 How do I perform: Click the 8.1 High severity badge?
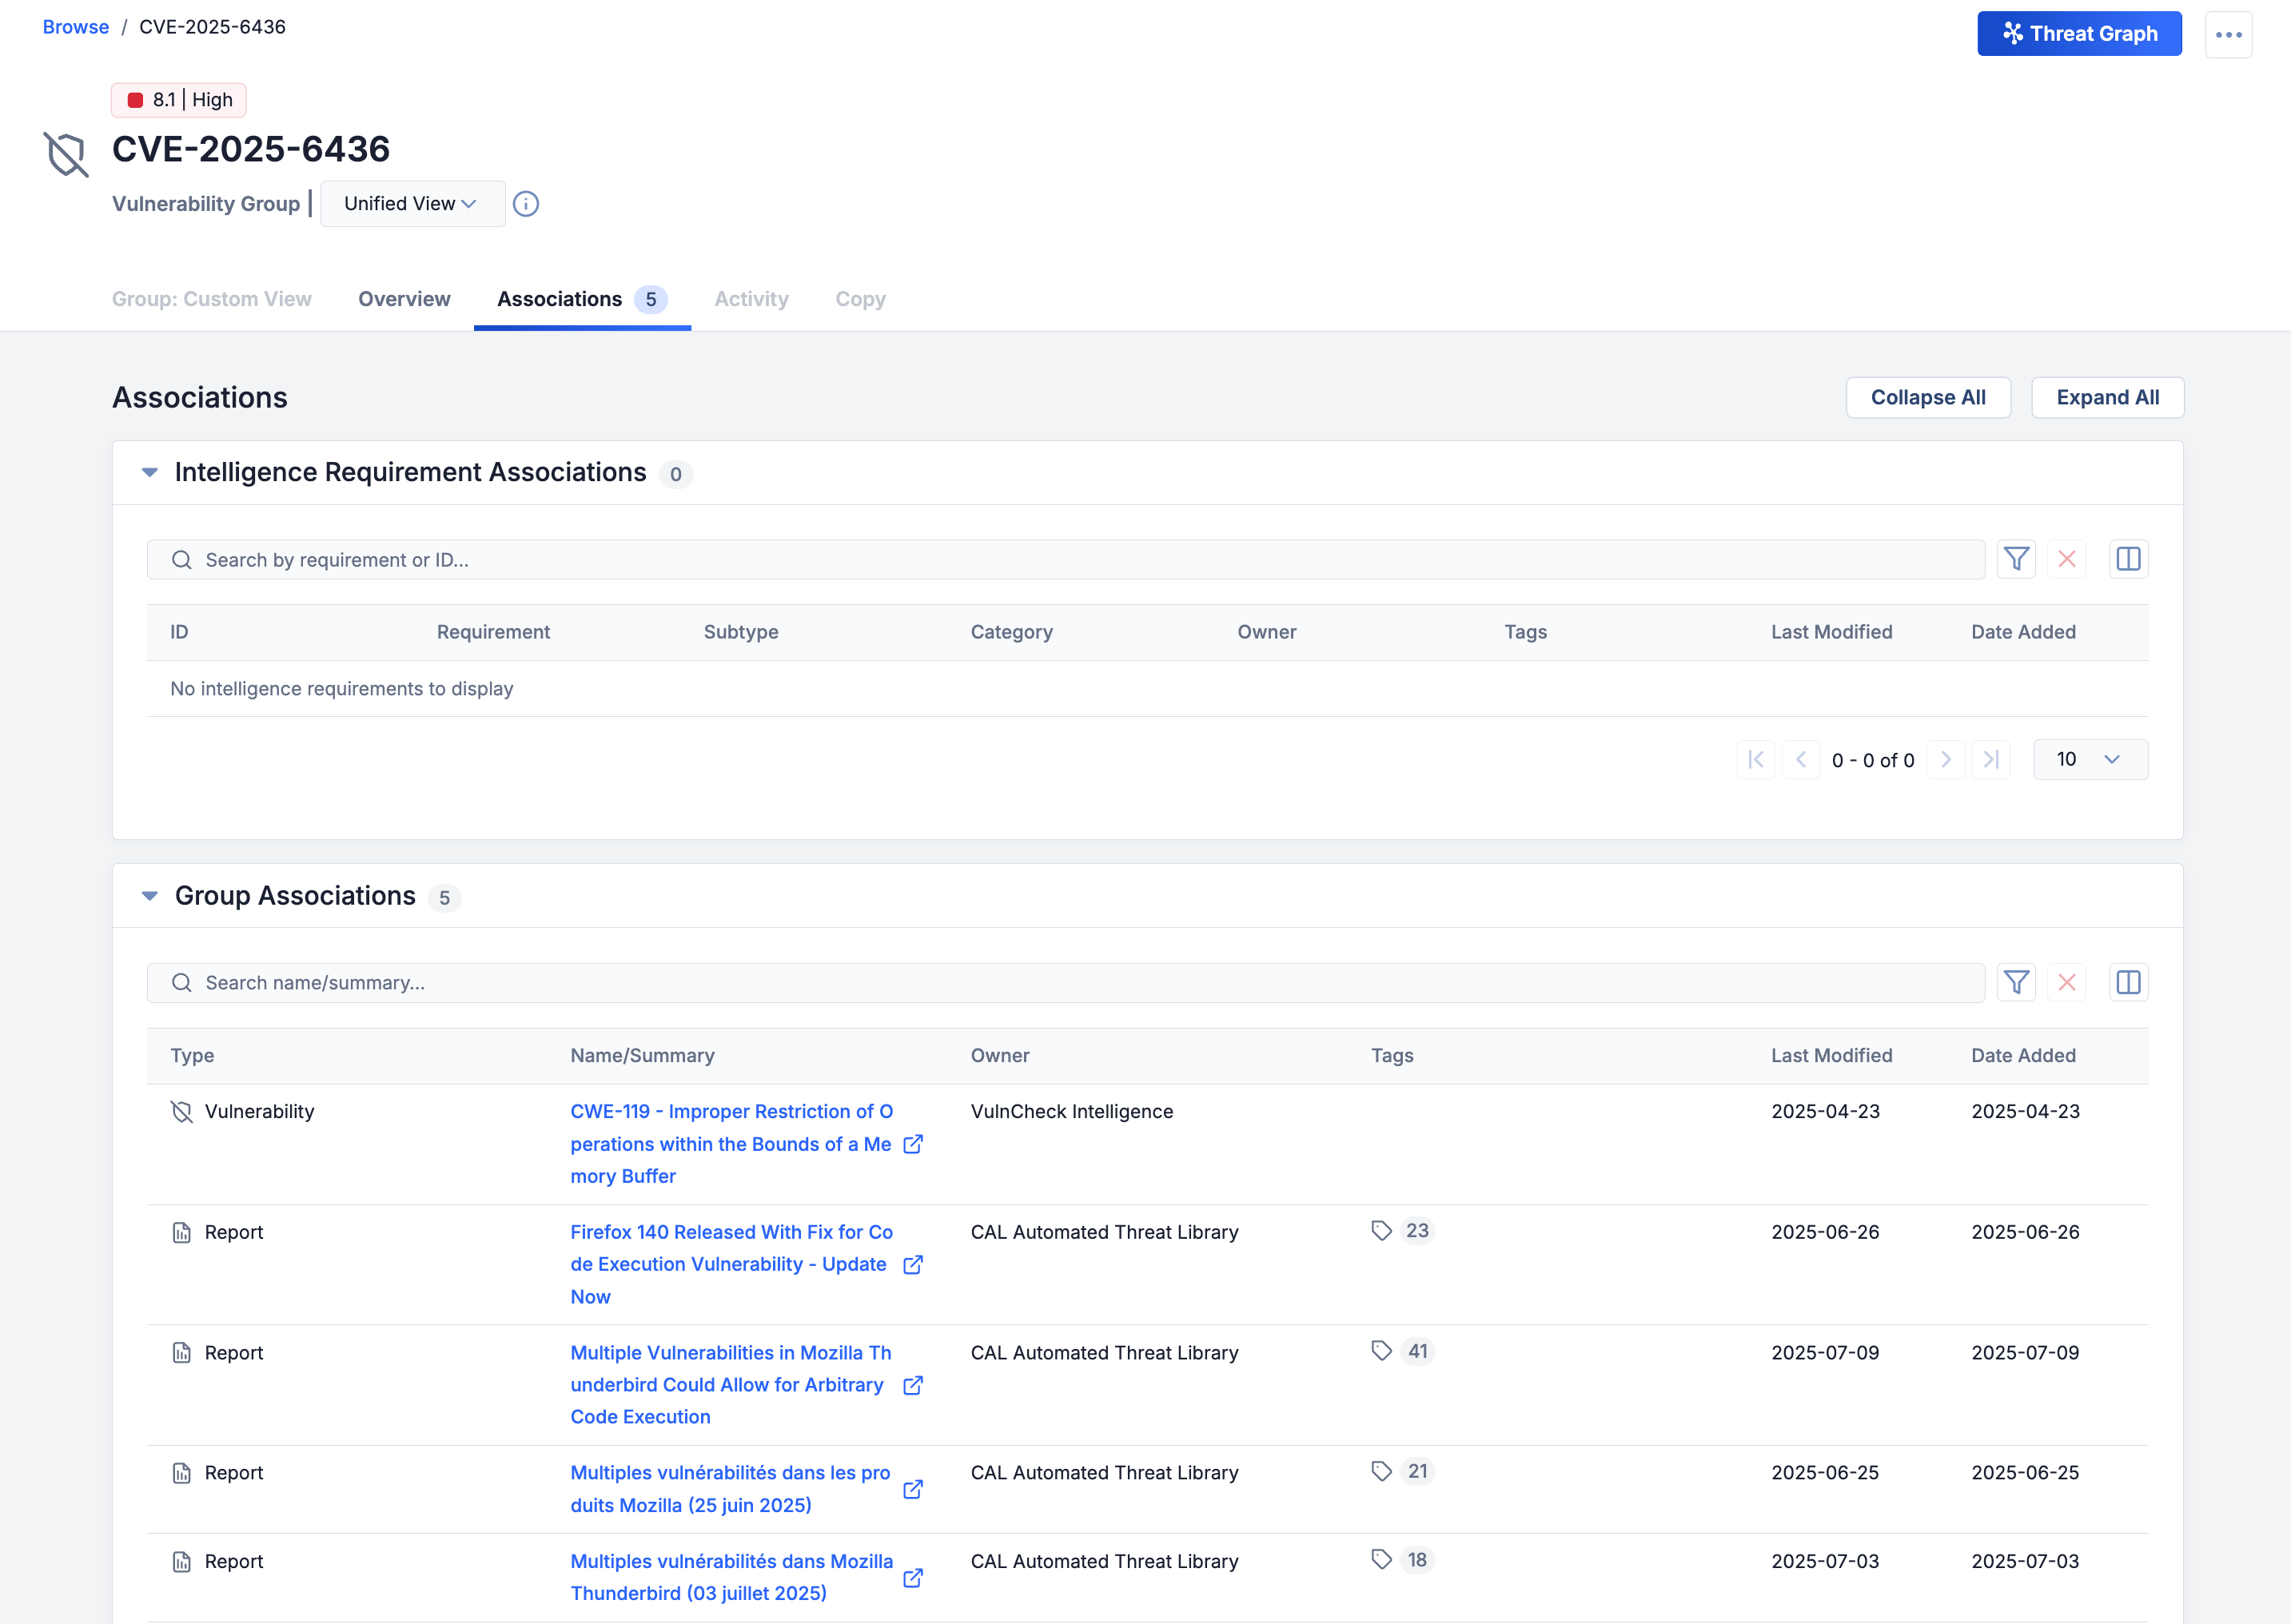(x=179, y=100)
